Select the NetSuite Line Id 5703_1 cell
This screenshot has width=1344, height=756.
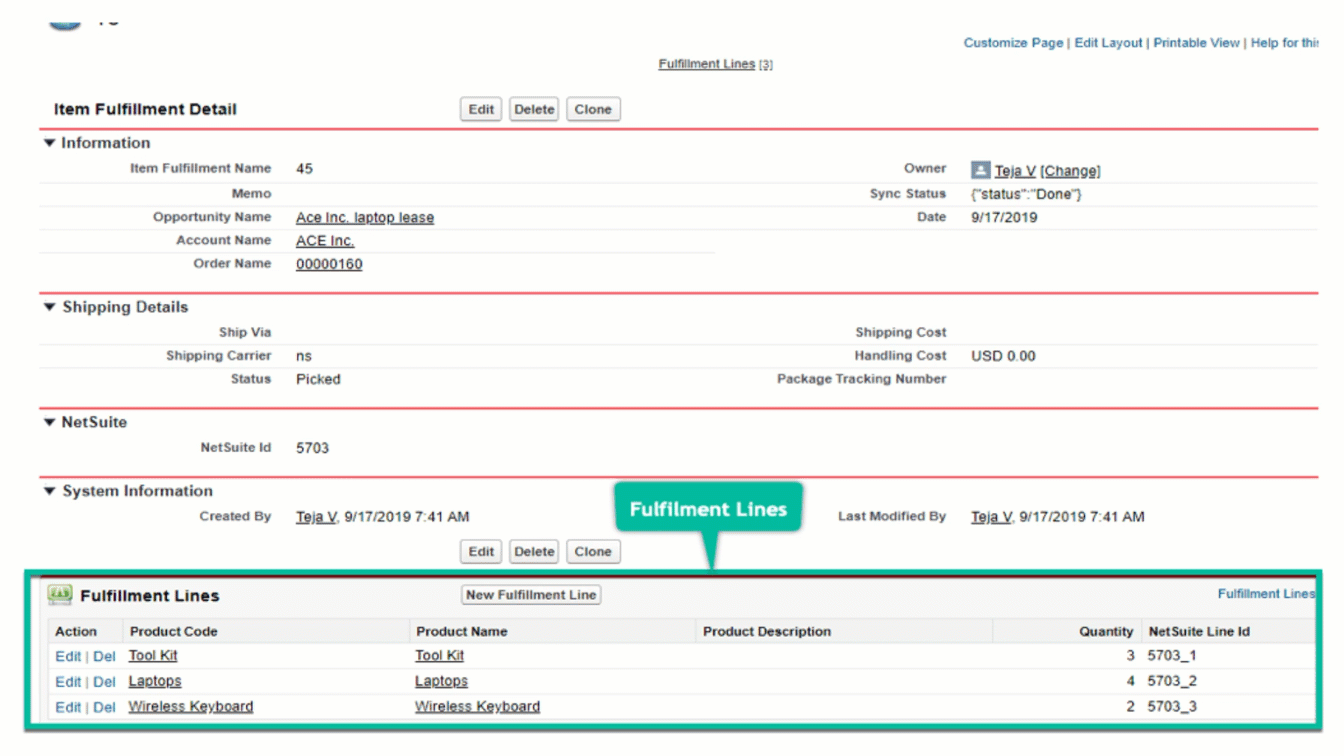(1172, 656)
